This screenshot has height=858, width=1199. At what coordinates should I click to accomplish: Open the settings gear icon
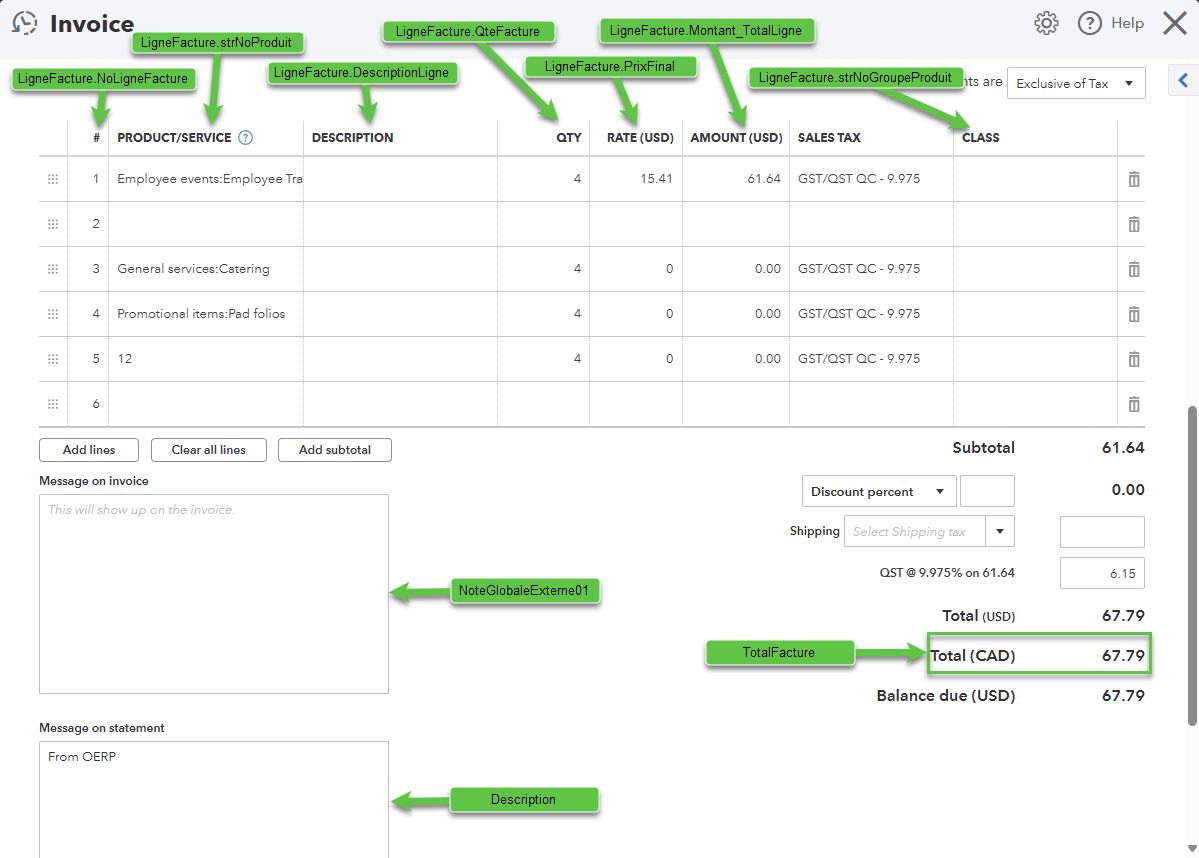pos(1046,23)
